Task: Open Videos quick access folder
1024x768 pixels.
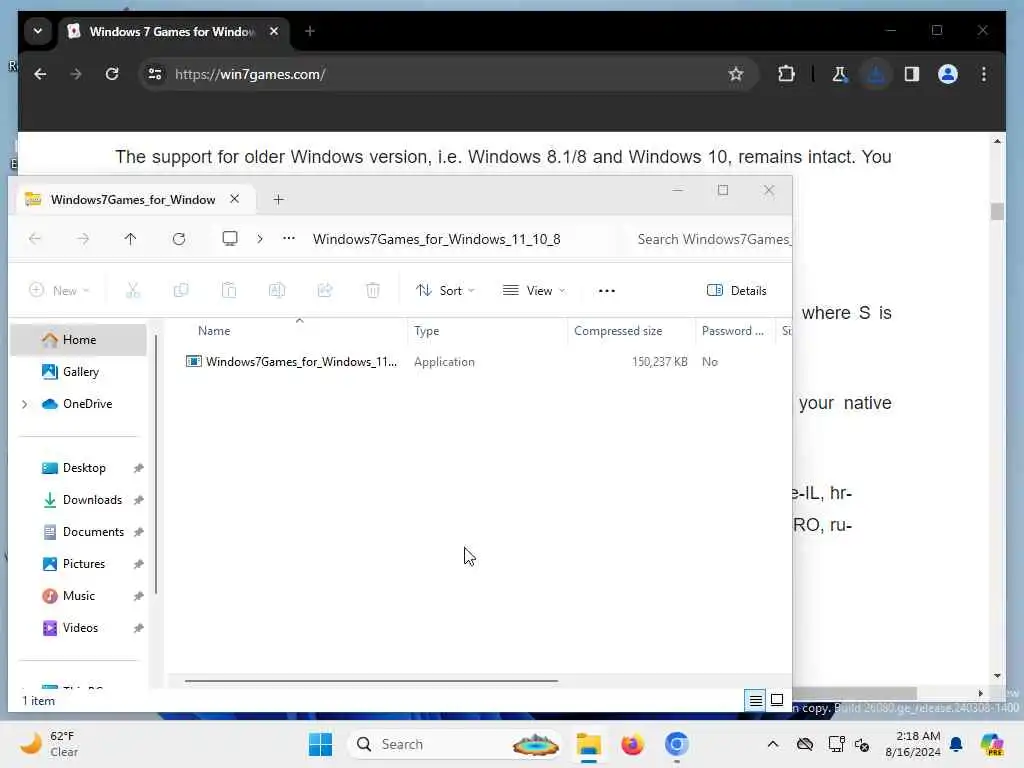Action: (80, 628)
